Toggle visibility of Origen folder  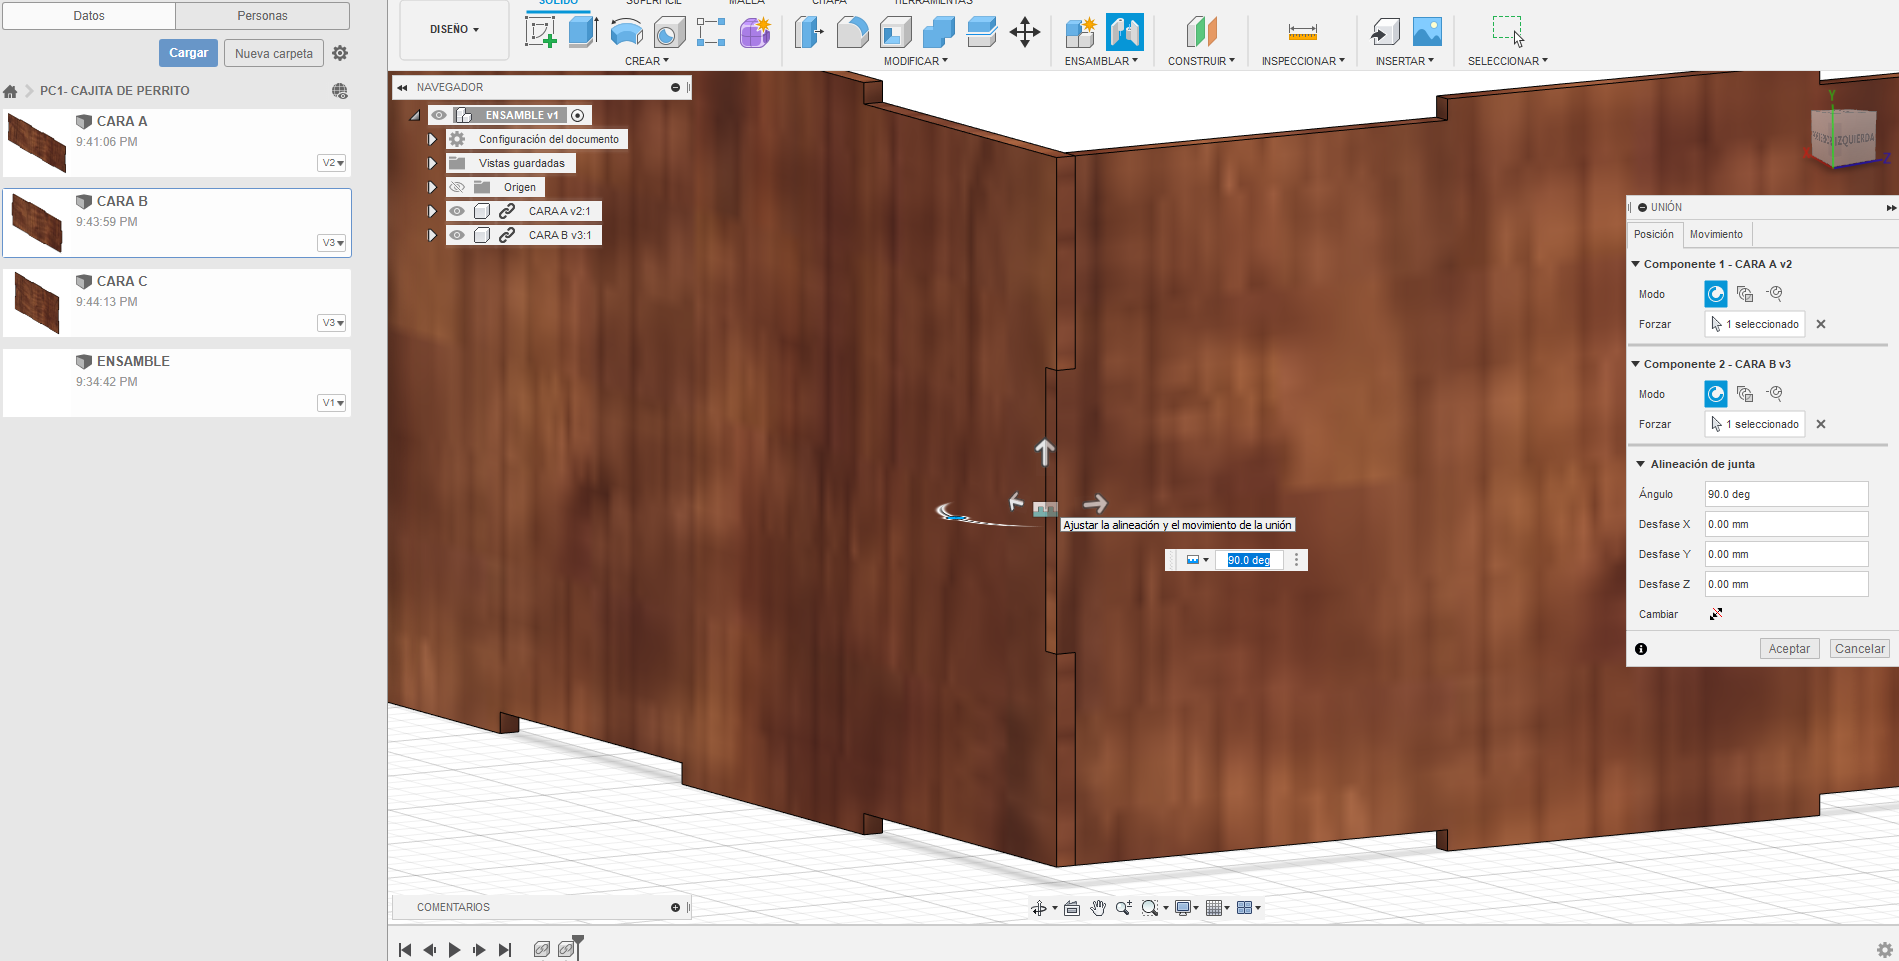457,187
